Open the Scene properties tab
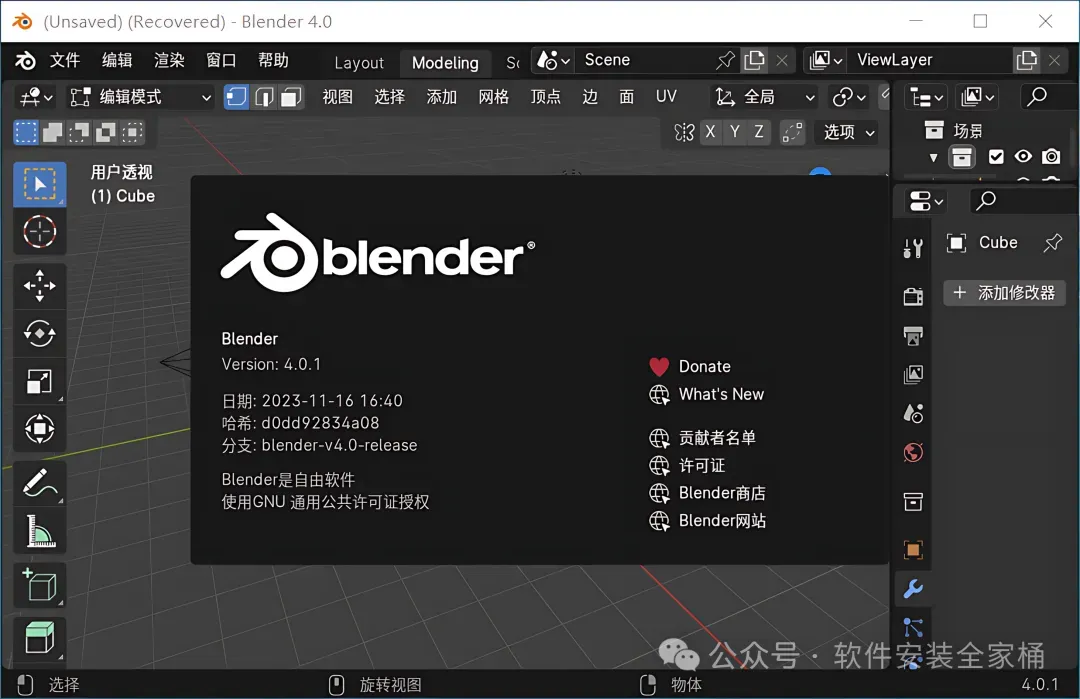Viewport: 1080px width, 699px height. pyautogui.click(x=913, y=413)
